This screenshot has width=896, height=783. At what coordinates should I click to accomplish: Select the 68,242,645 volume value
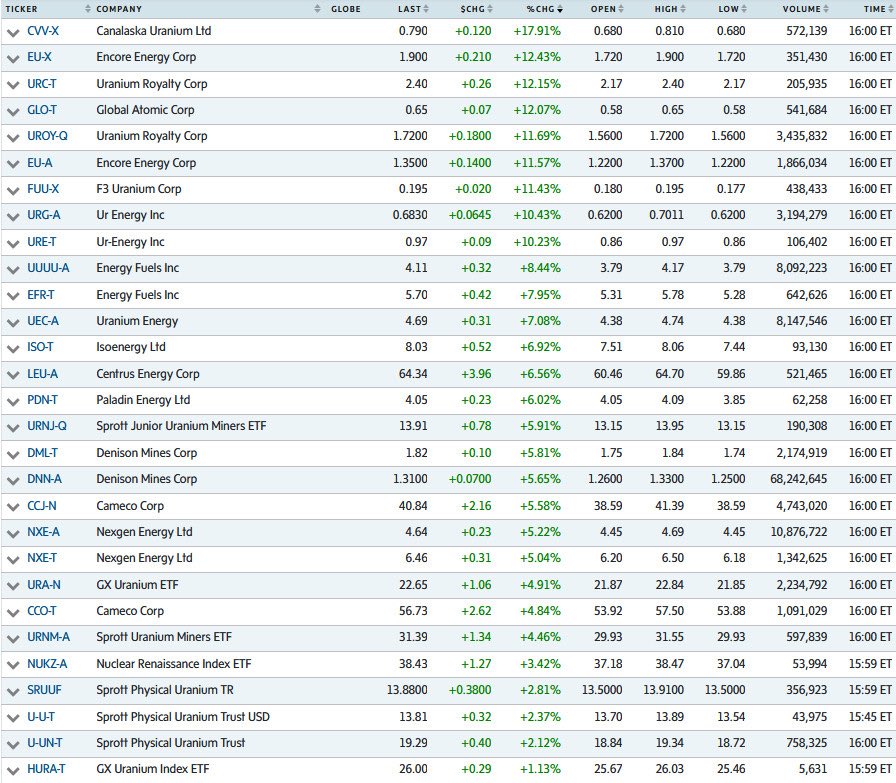(x=798, y=479)
